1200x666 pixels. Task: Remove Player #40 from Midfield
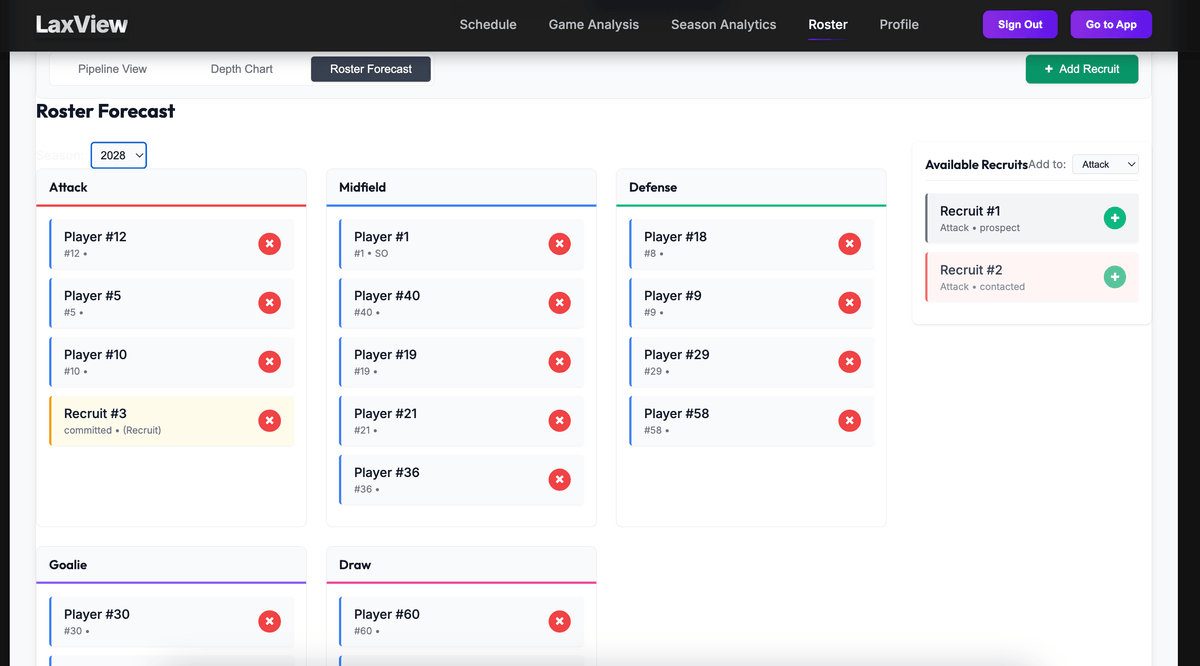559,302
